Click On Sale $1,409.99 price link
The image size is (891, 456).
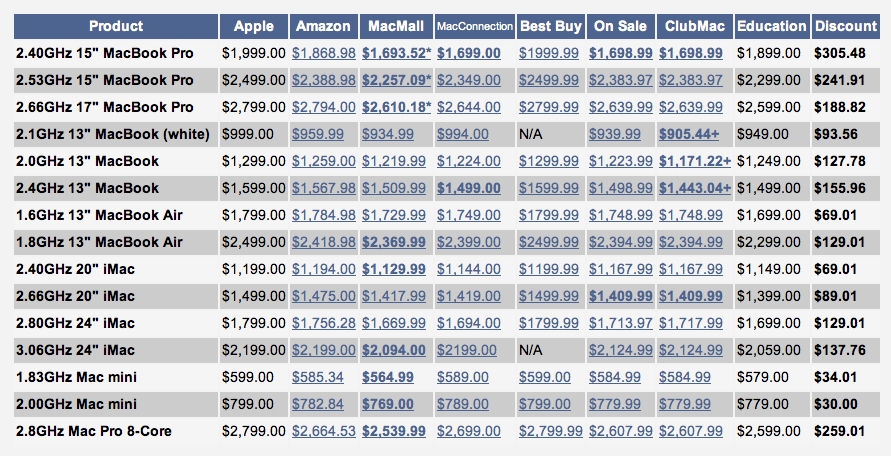coord(621,296)
